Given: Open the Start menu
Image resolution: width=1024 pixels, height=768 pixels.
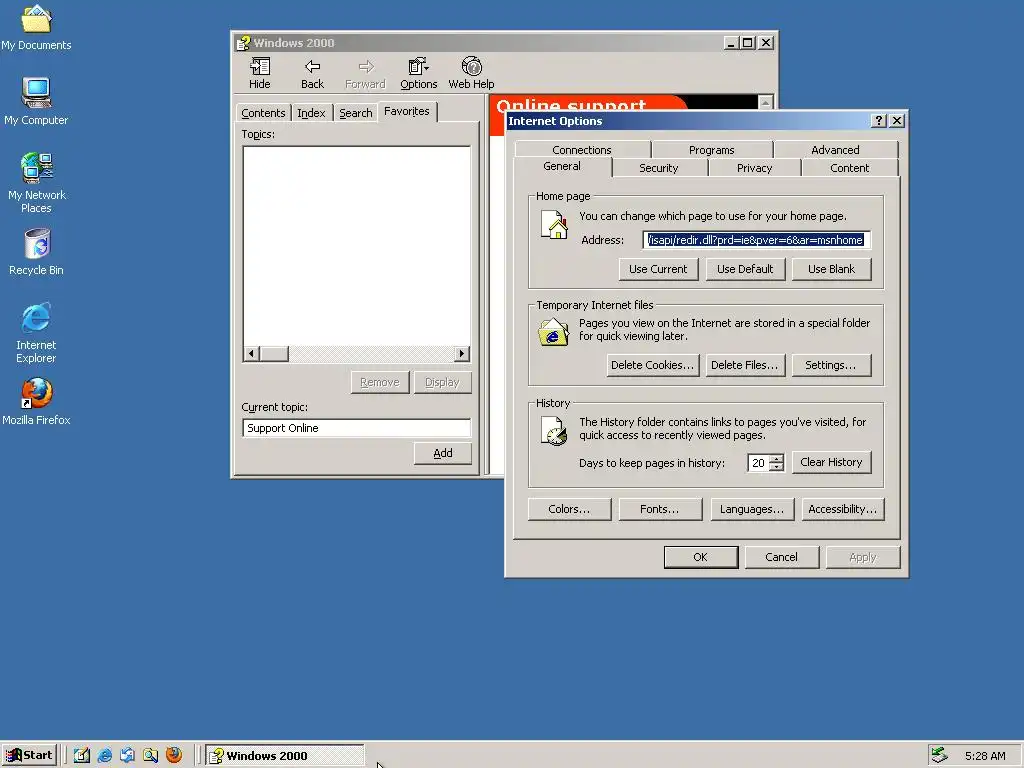Looking at the screenshot, I should [x=29, y=755].
